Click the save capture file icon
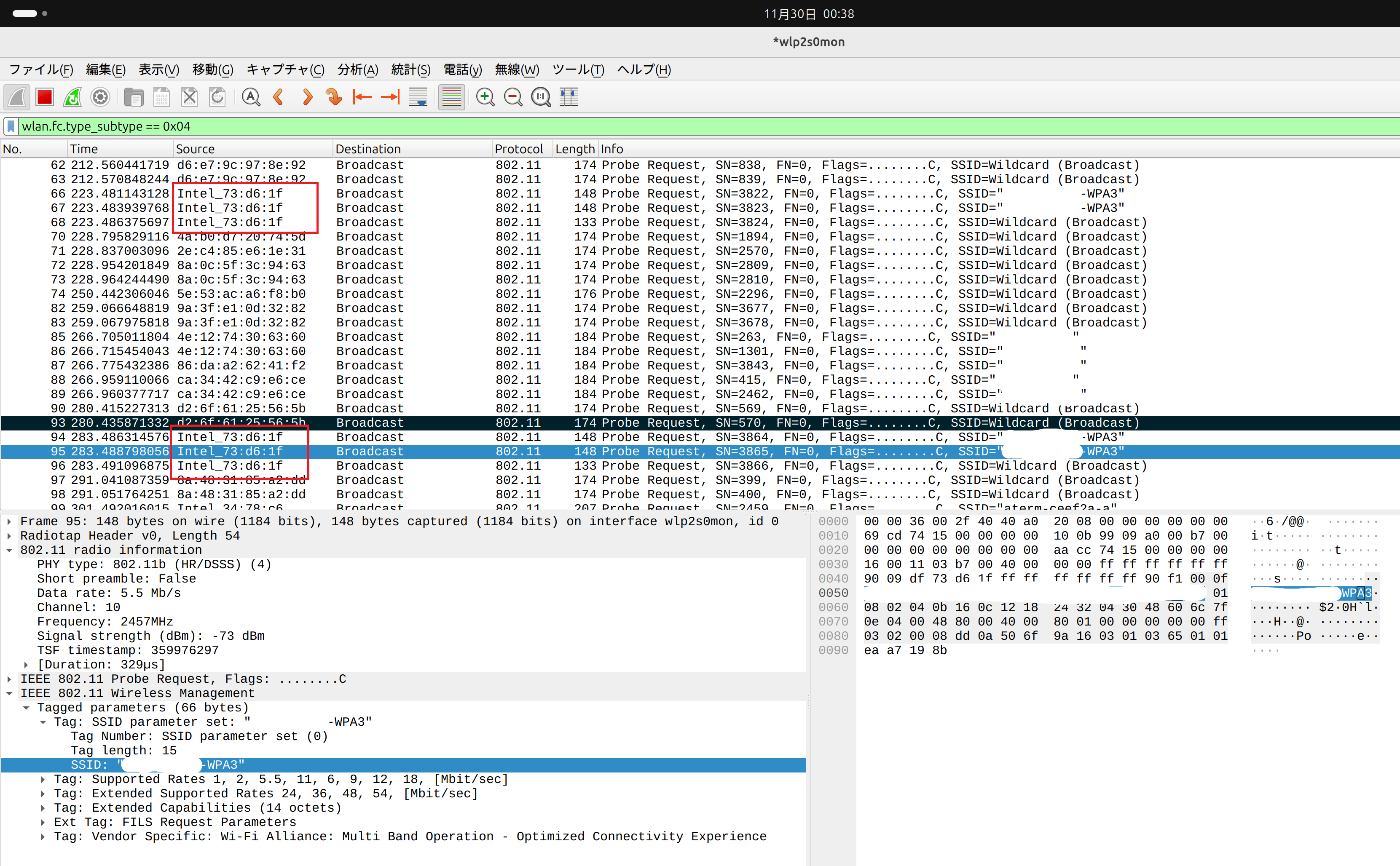The height and width of the screenshot is (866, 1400). point(161,97)
